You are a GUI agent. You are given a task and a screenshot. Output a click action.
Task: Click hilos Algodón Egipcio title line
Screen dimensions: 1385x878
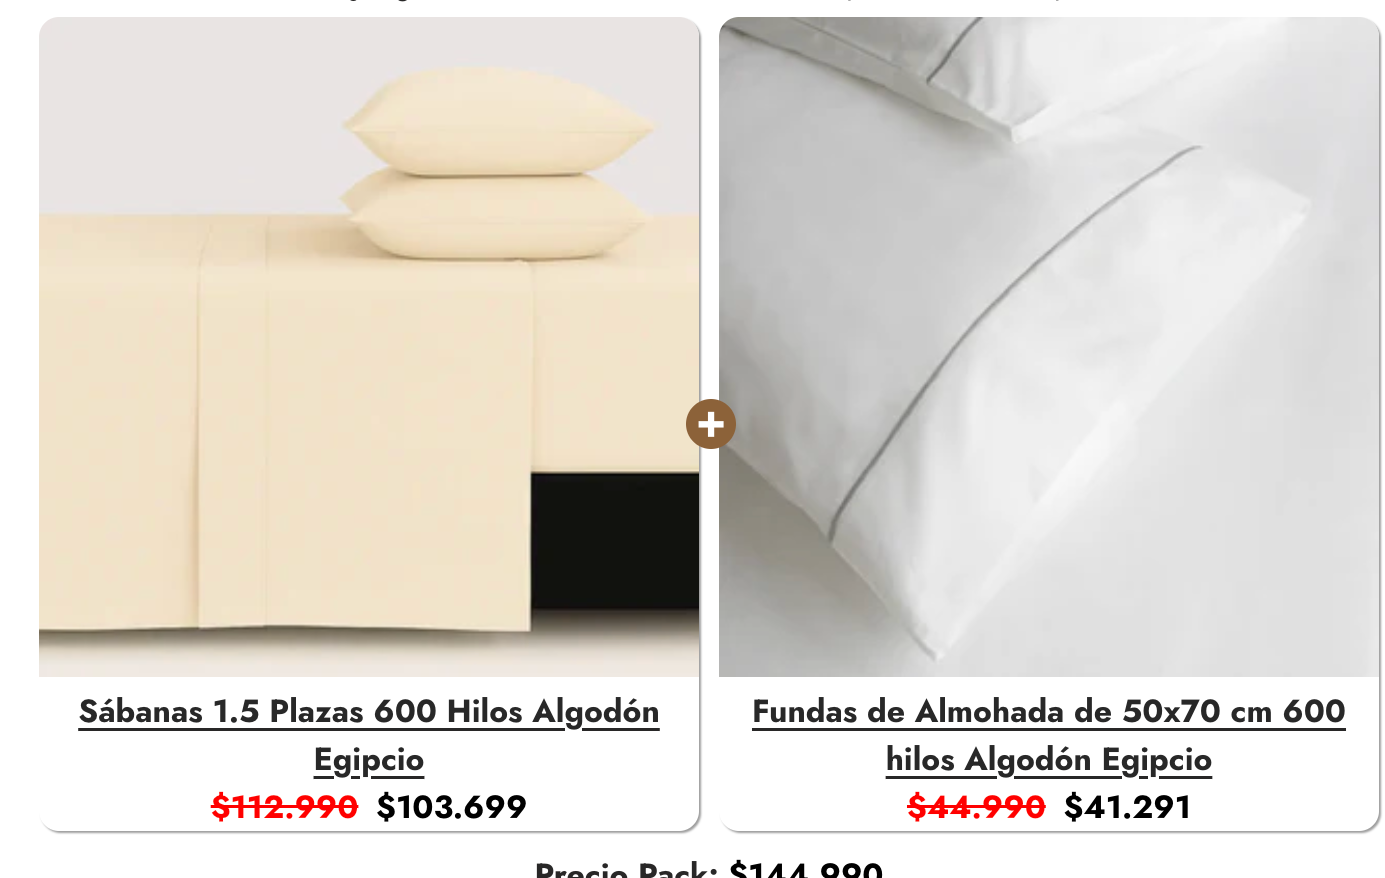(x=1049, y=760)
